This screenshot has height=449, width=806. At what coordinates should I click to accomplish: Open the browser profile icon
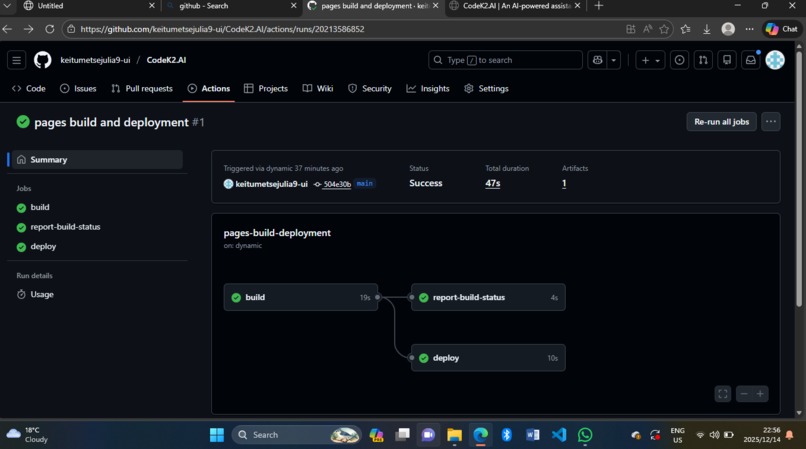pos(728,29)
